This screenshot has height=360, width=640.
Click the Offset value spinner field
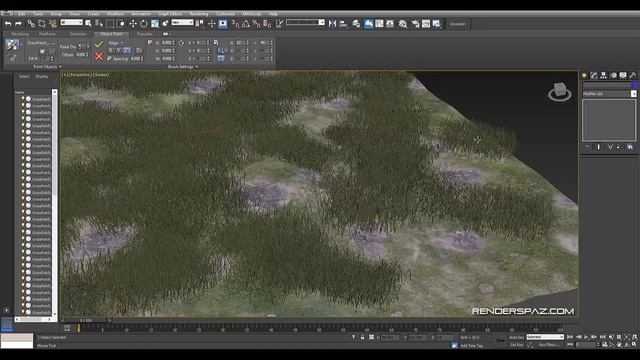[x=82, y=54]
